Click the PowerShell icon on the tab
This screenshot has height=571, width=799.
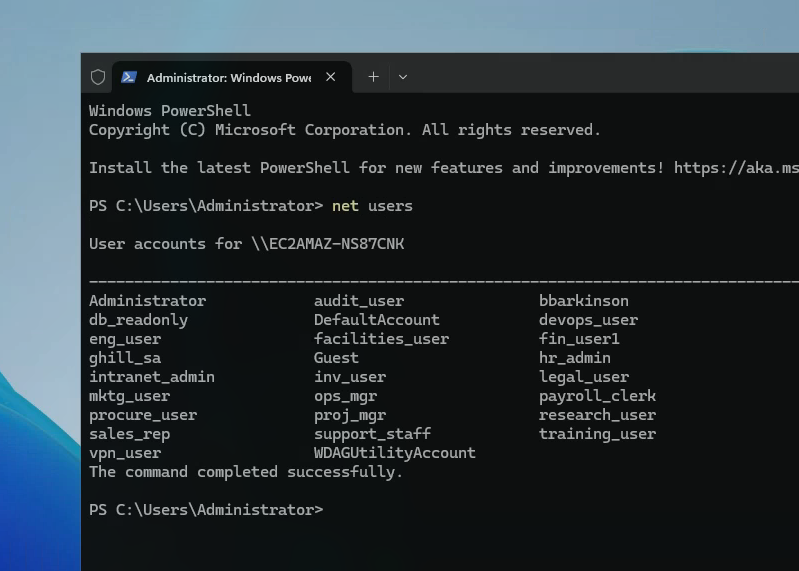point(130,77)
